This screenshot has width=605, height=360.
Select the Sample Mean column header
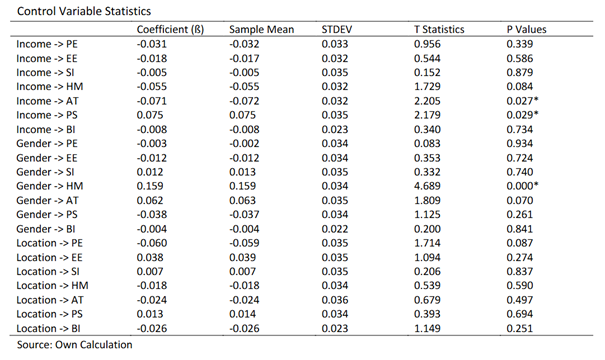262,30
